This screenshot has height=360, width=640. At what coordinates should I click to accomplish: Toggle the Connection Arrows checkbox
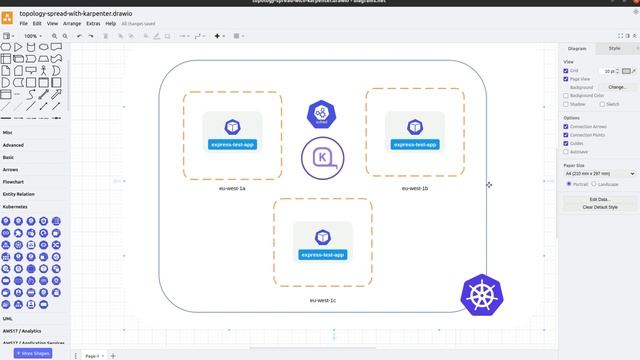click(566, 127)
